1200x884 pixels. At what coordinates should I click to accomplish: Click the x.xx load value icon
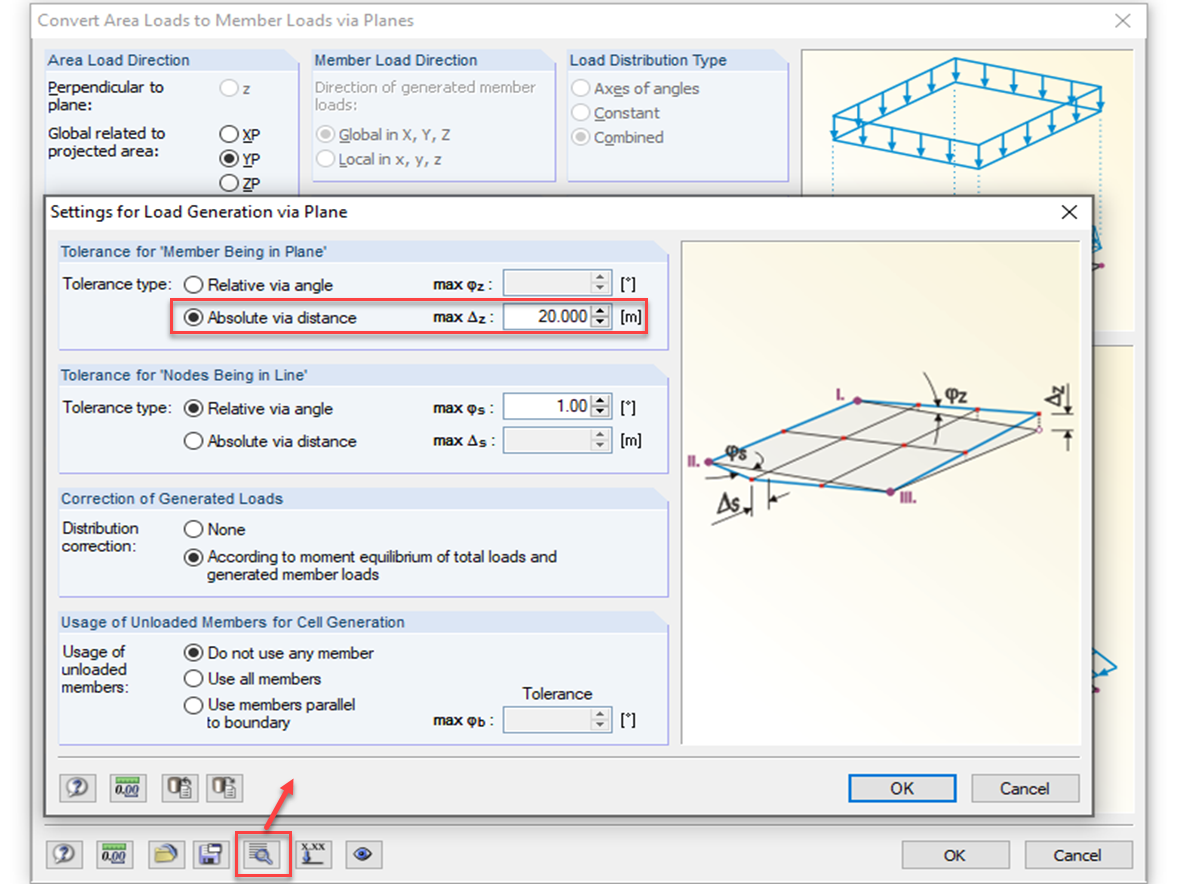pos(314,855)
